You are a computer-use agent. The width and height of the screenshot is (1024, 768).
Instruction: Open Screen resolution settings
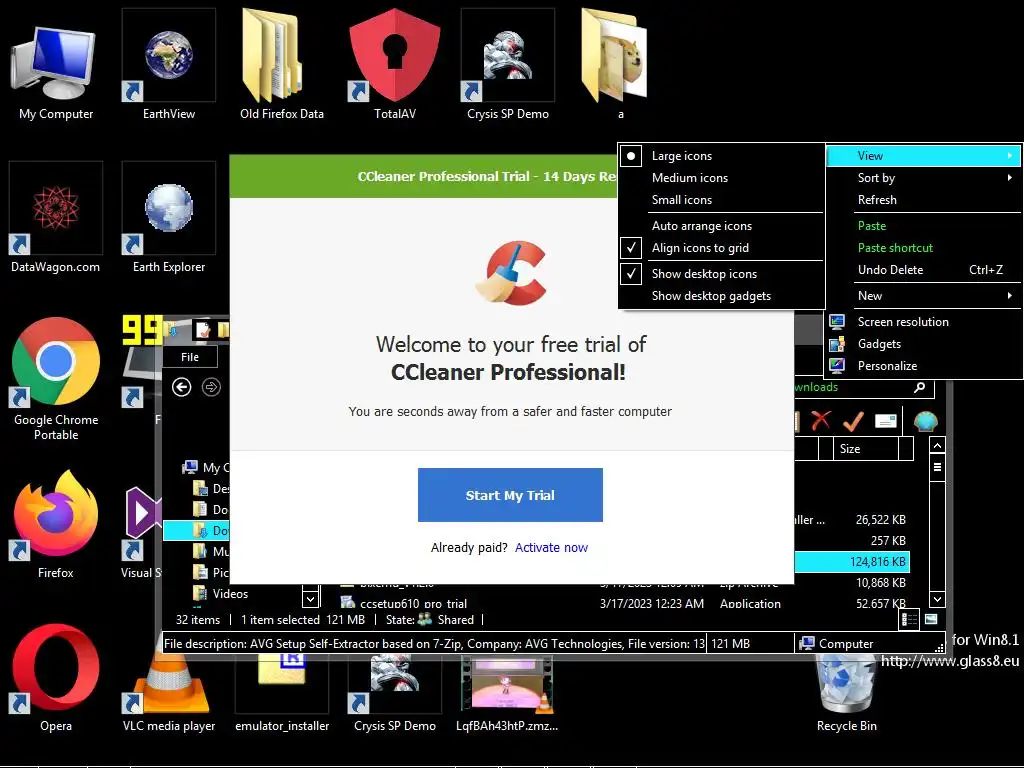pos(923,322)
